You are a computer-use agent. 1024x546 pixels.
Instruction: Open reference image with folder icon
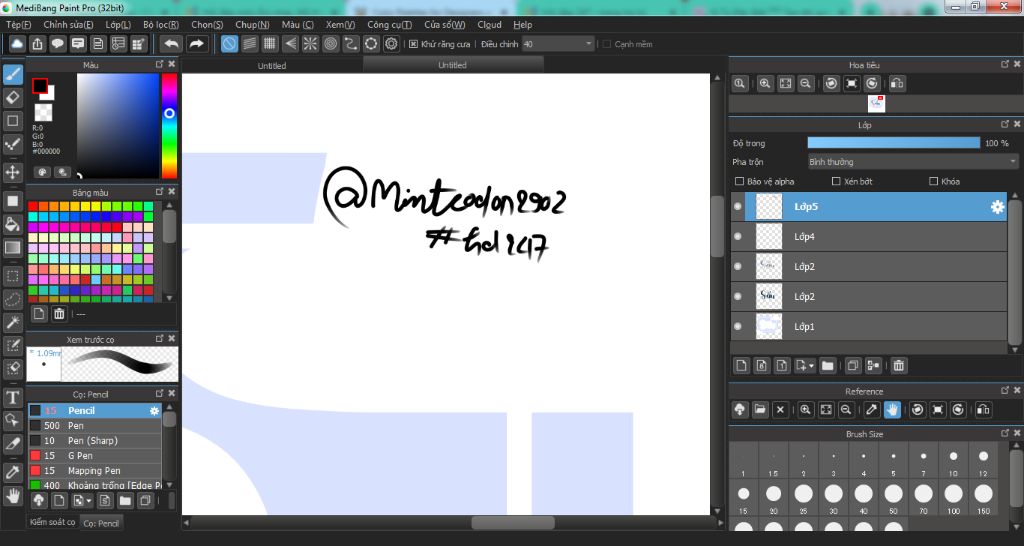(760, 410)
